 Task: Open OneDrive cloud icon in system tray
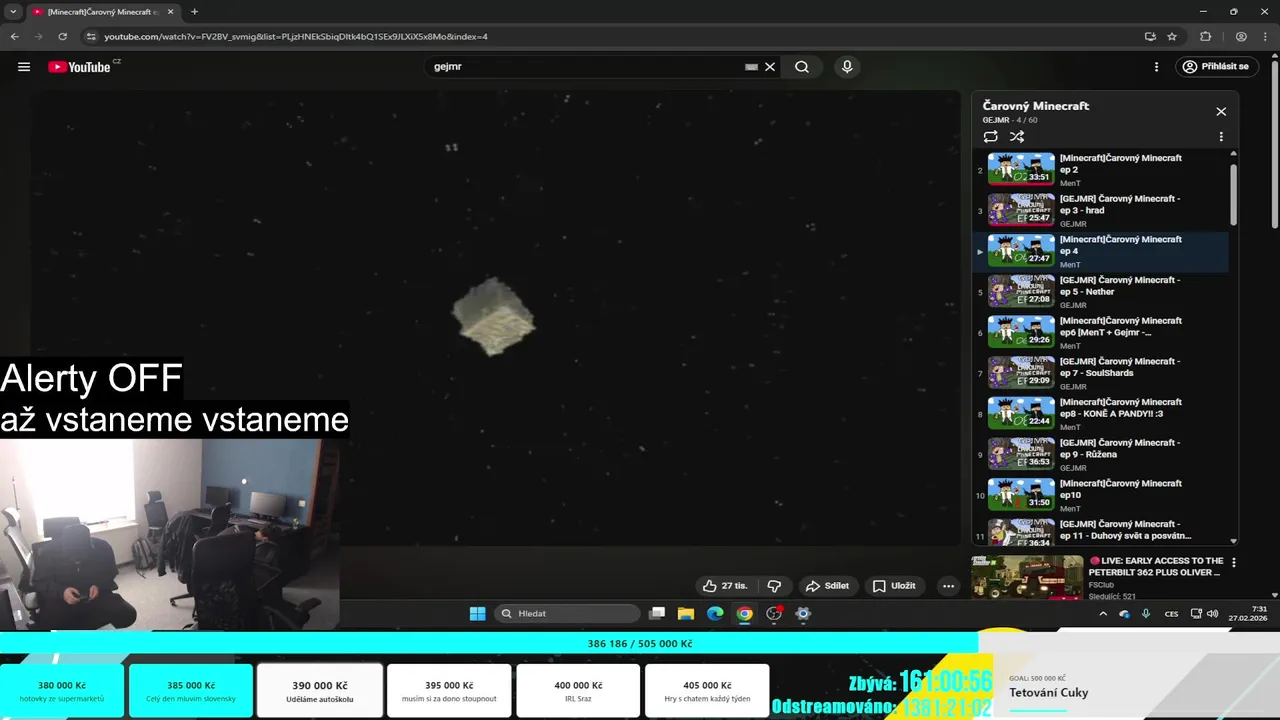[1124, 614]
